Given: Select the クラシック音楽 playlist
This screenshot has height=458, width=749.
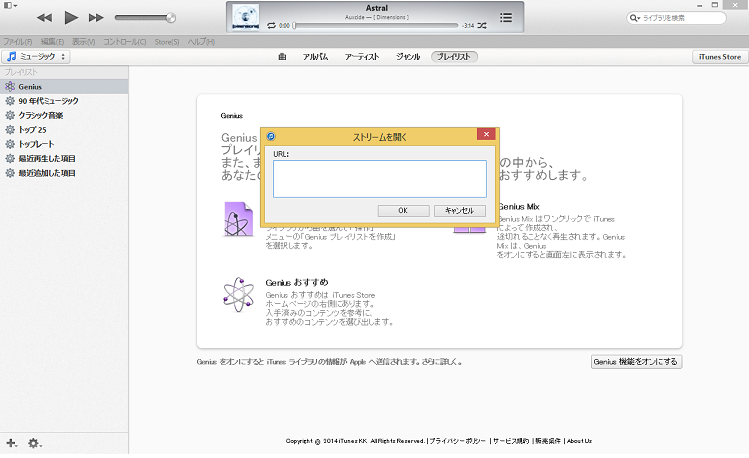Looking at the screenshot, I should tap(64, 115).
